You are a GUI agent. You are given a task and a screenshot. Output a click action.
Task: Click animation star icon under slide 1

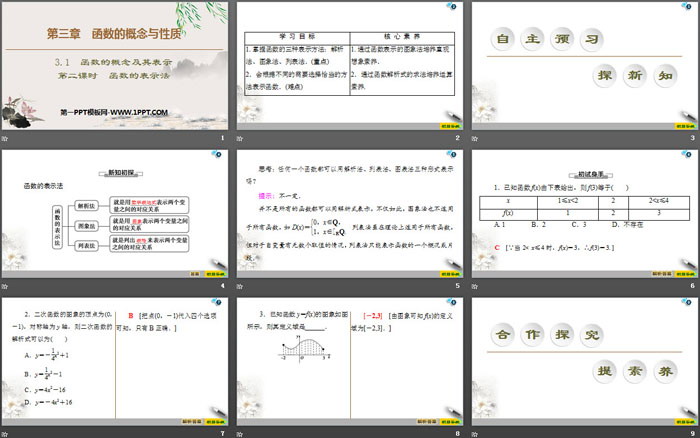5,138
